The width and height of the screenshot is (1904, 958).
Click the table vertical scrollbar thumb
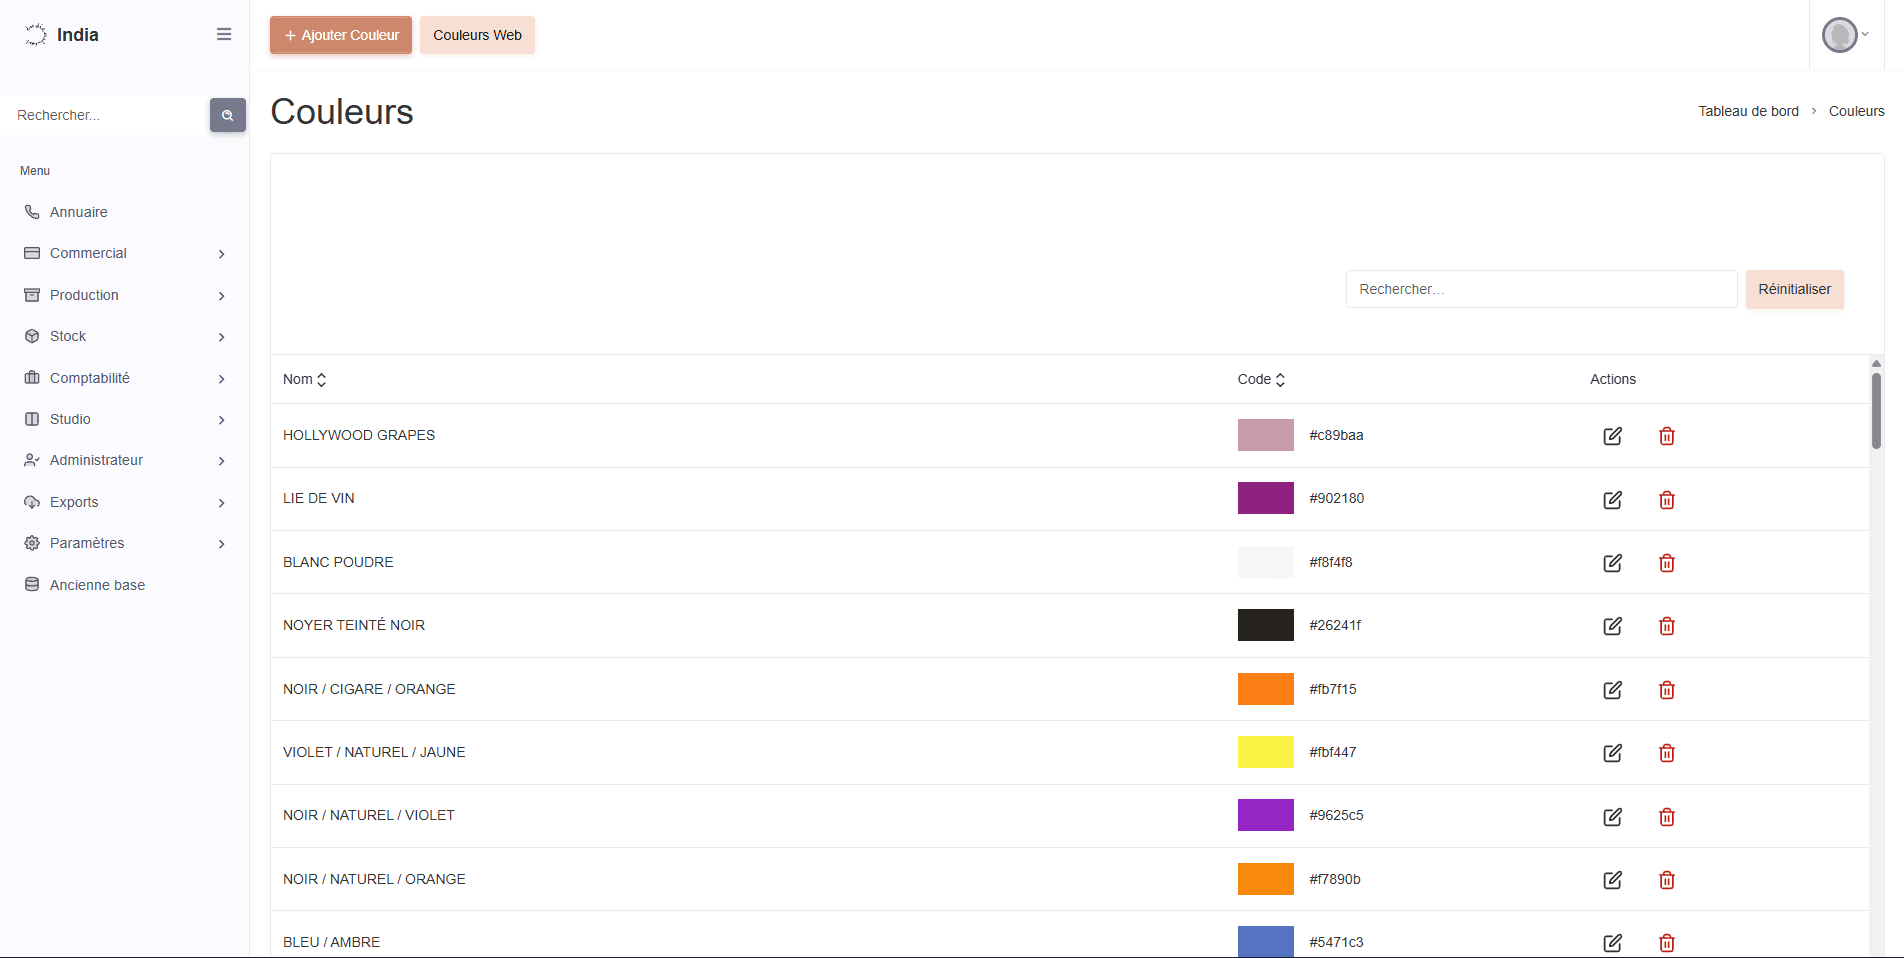click(x=1876, y=410)
